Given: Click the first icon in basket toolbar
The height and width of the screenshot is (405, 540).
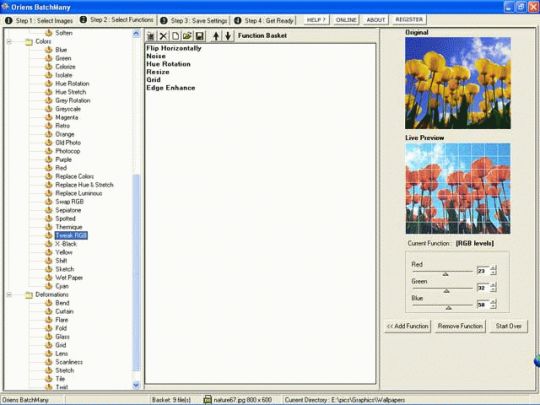Looking at the screenshot, I should pyautogui.click(x=151, y=36).
